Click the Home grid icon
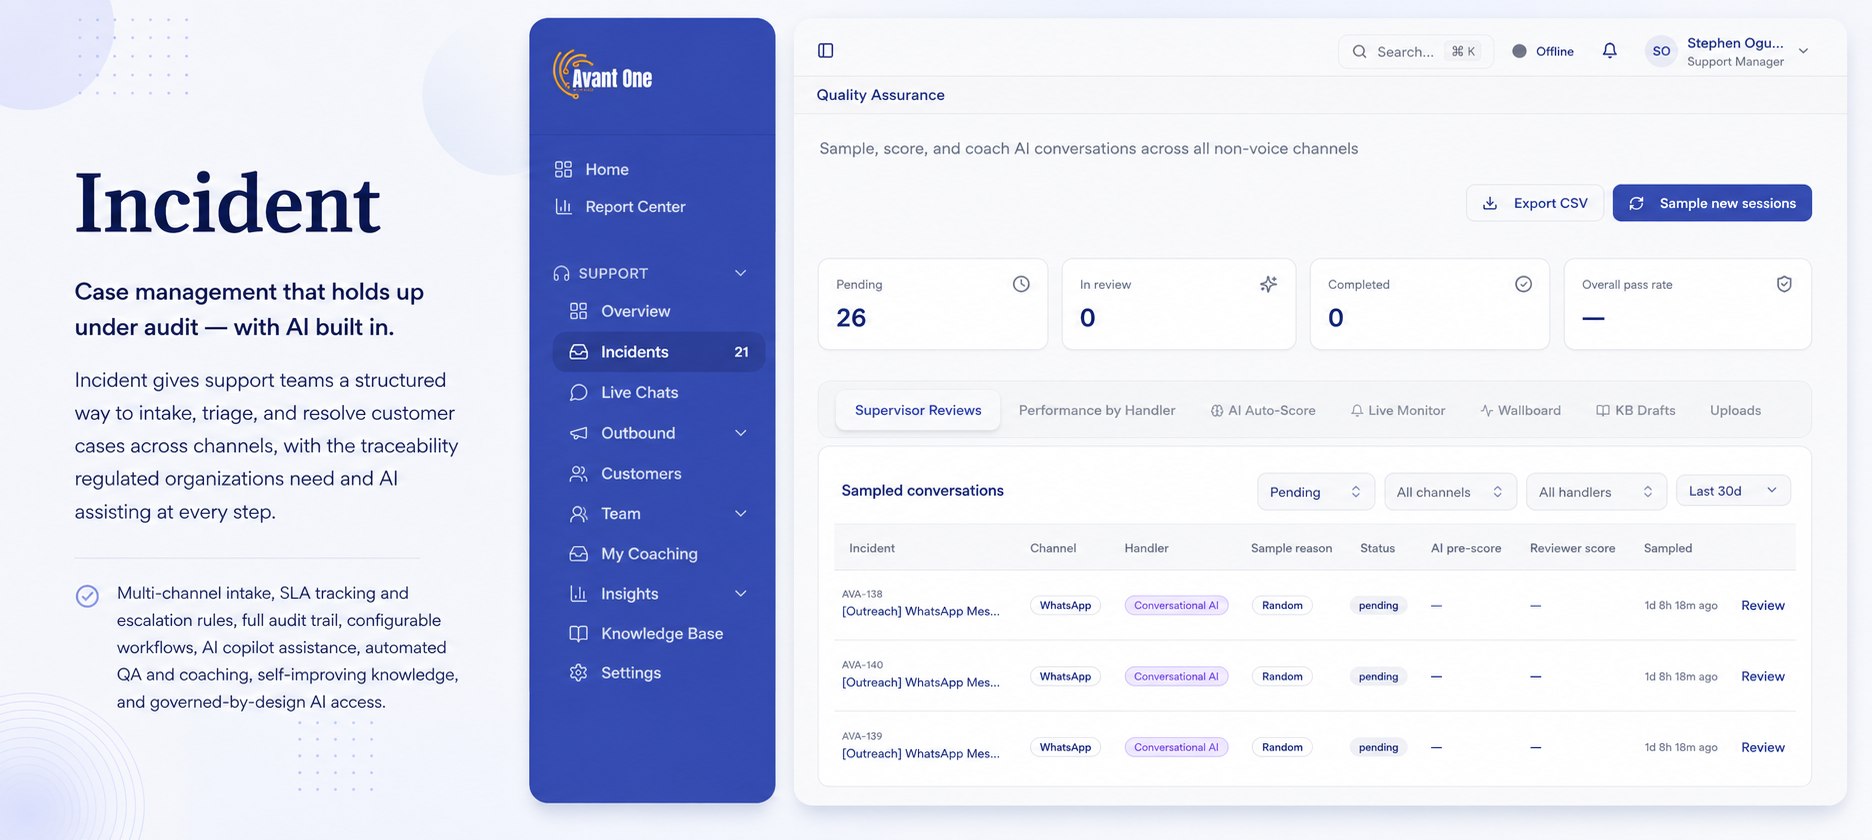This screenshot has width=1872, height=840. [x=564, y=169]
